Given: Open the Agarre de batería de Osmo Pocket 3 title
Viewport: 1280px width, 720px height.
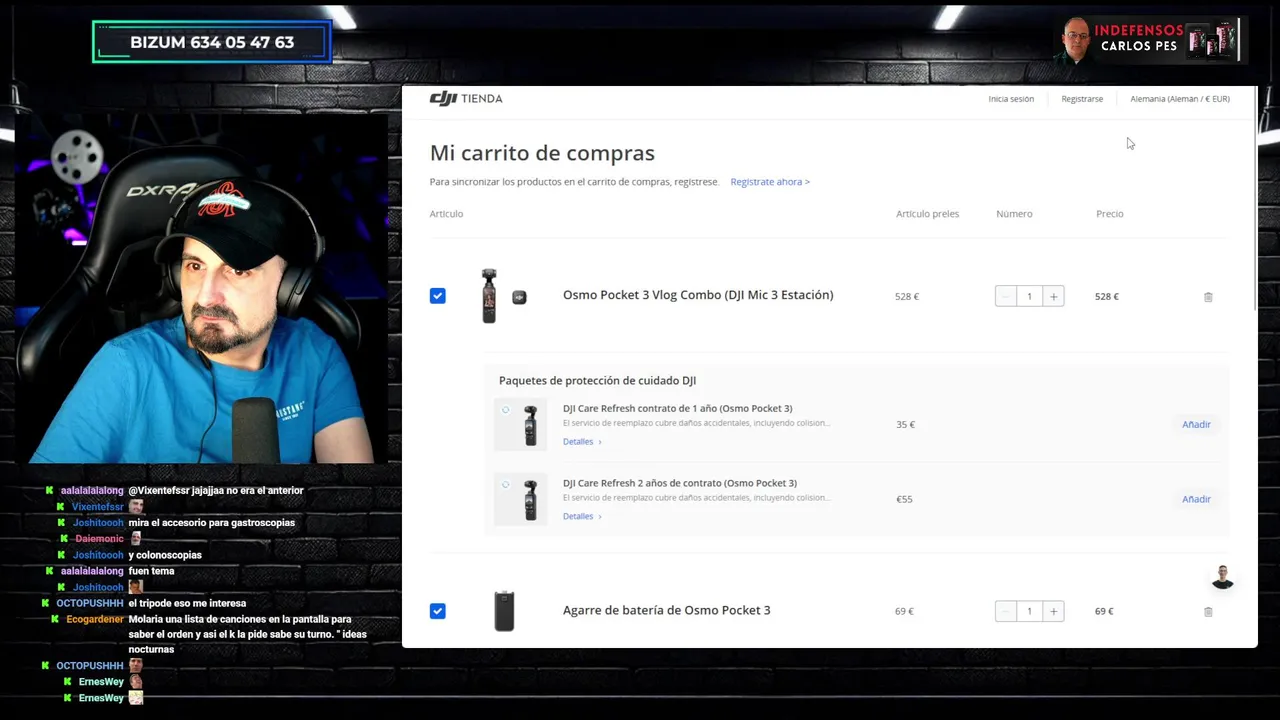Looking at the screenshot, I should pyautogui.click(x=667, y=610).
